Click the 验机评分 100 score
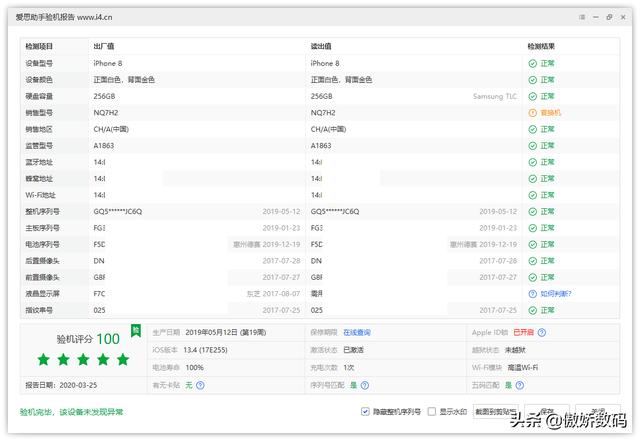Image resolution: width=640 pixels, height=441 pixels. point(88,339)
